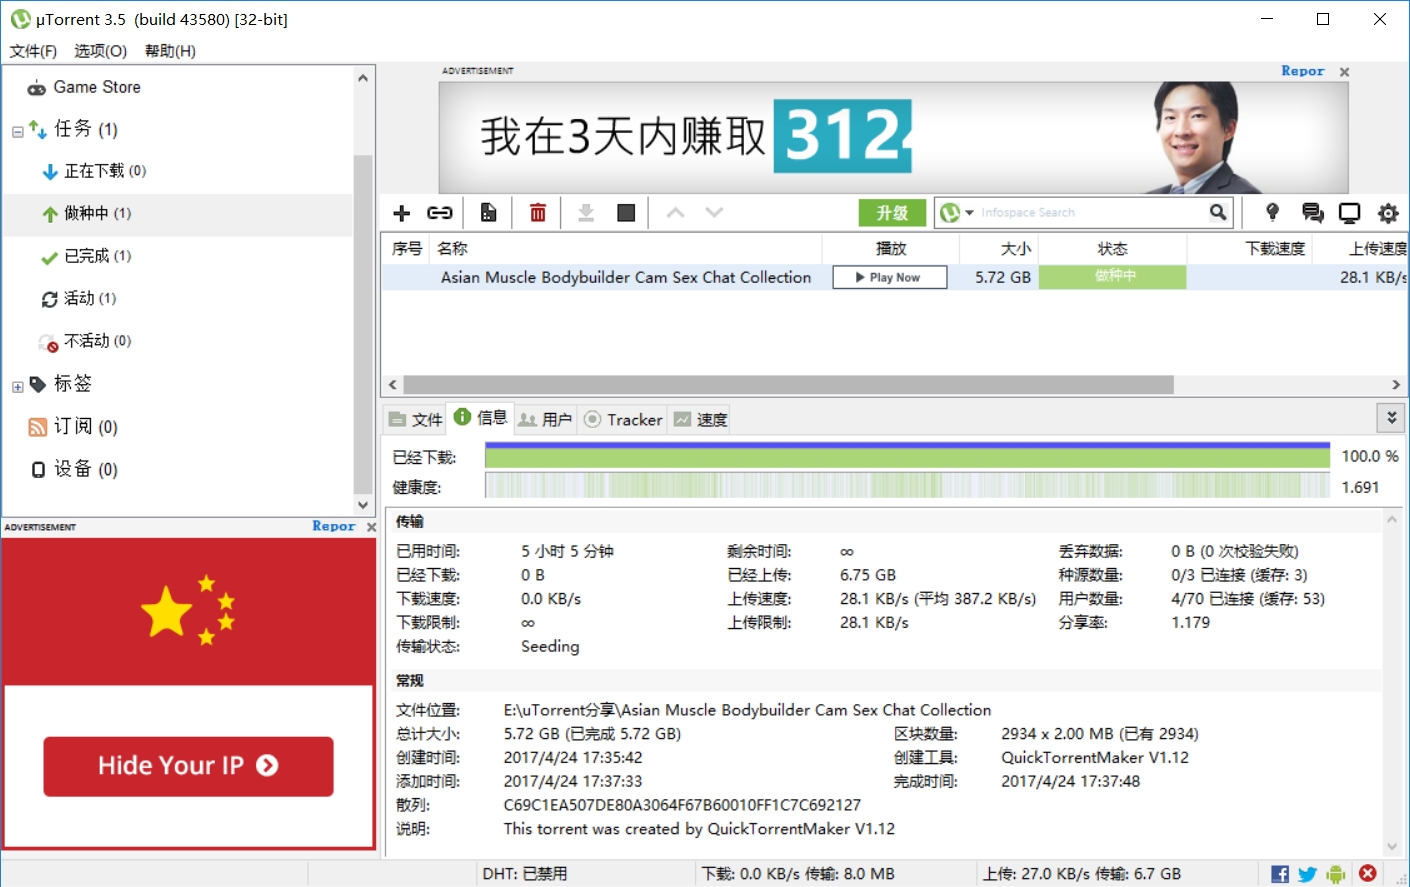The width and height of the screenshot is (1410, 887).
Task: Open the search provider dropdown arrow
Action: click(x=969, y=213)
